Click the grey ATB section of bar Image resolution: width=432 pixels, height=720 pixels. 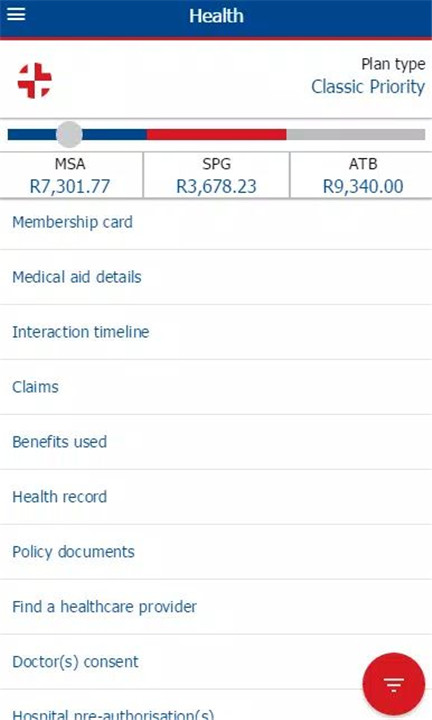tap(356, 134)
